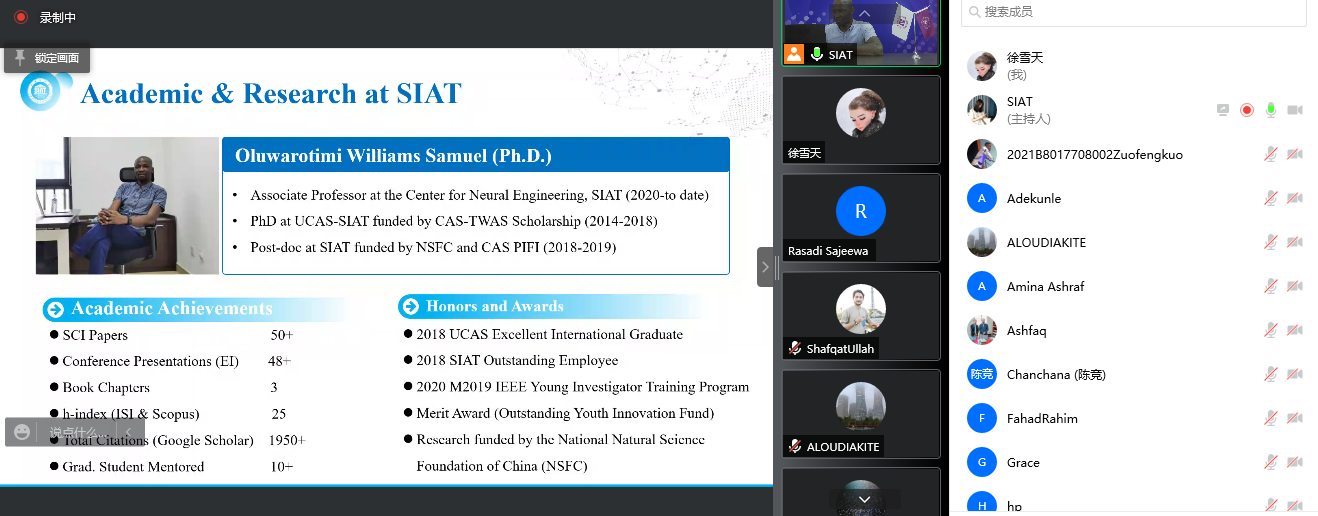The height and width of the screenshot is (516, 1318).
Task: Click camera-off icon for ALOUDIAKITE in list
Action: 1294,242
